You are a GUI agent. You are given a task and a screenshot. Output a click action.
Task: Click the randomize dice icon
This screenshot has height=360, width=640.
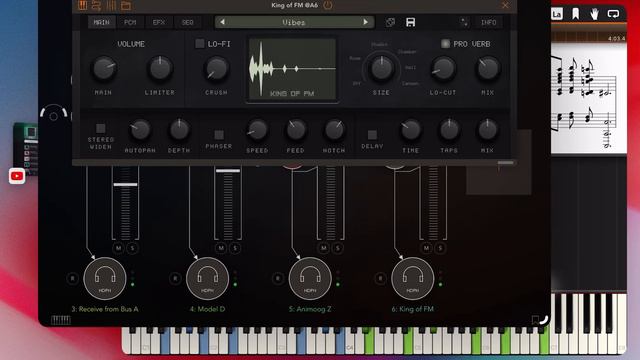[x=390, y=22]
